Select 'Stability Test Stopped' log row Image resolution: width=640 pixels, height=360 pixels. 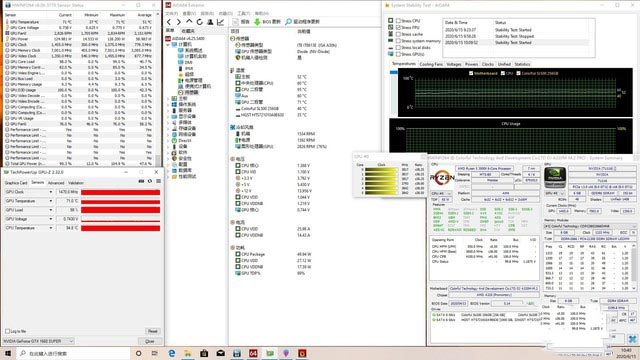tap(515, 36)
